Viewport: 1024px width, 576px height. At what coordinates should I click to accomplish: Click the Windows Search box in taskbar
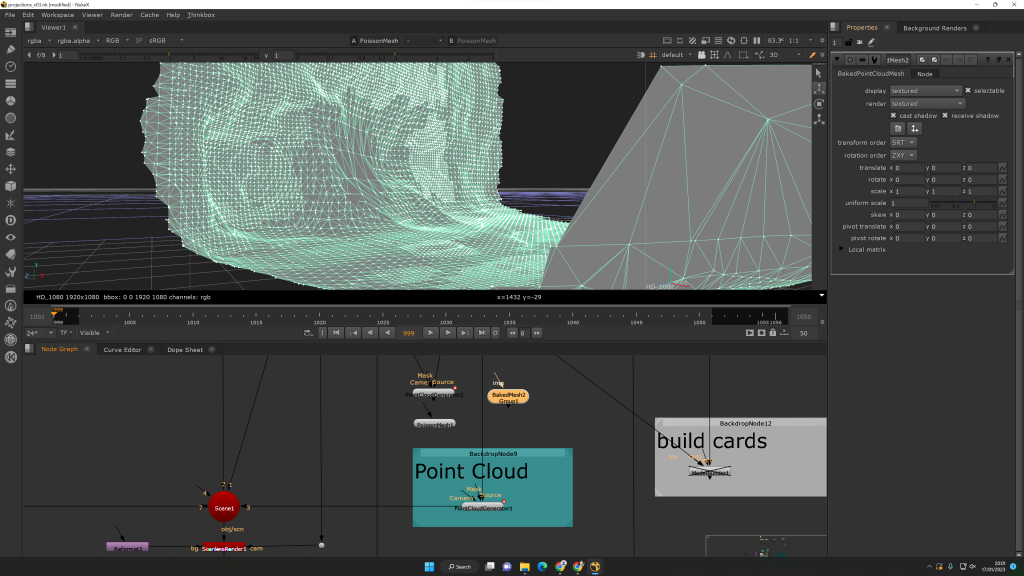click(458, 566)
